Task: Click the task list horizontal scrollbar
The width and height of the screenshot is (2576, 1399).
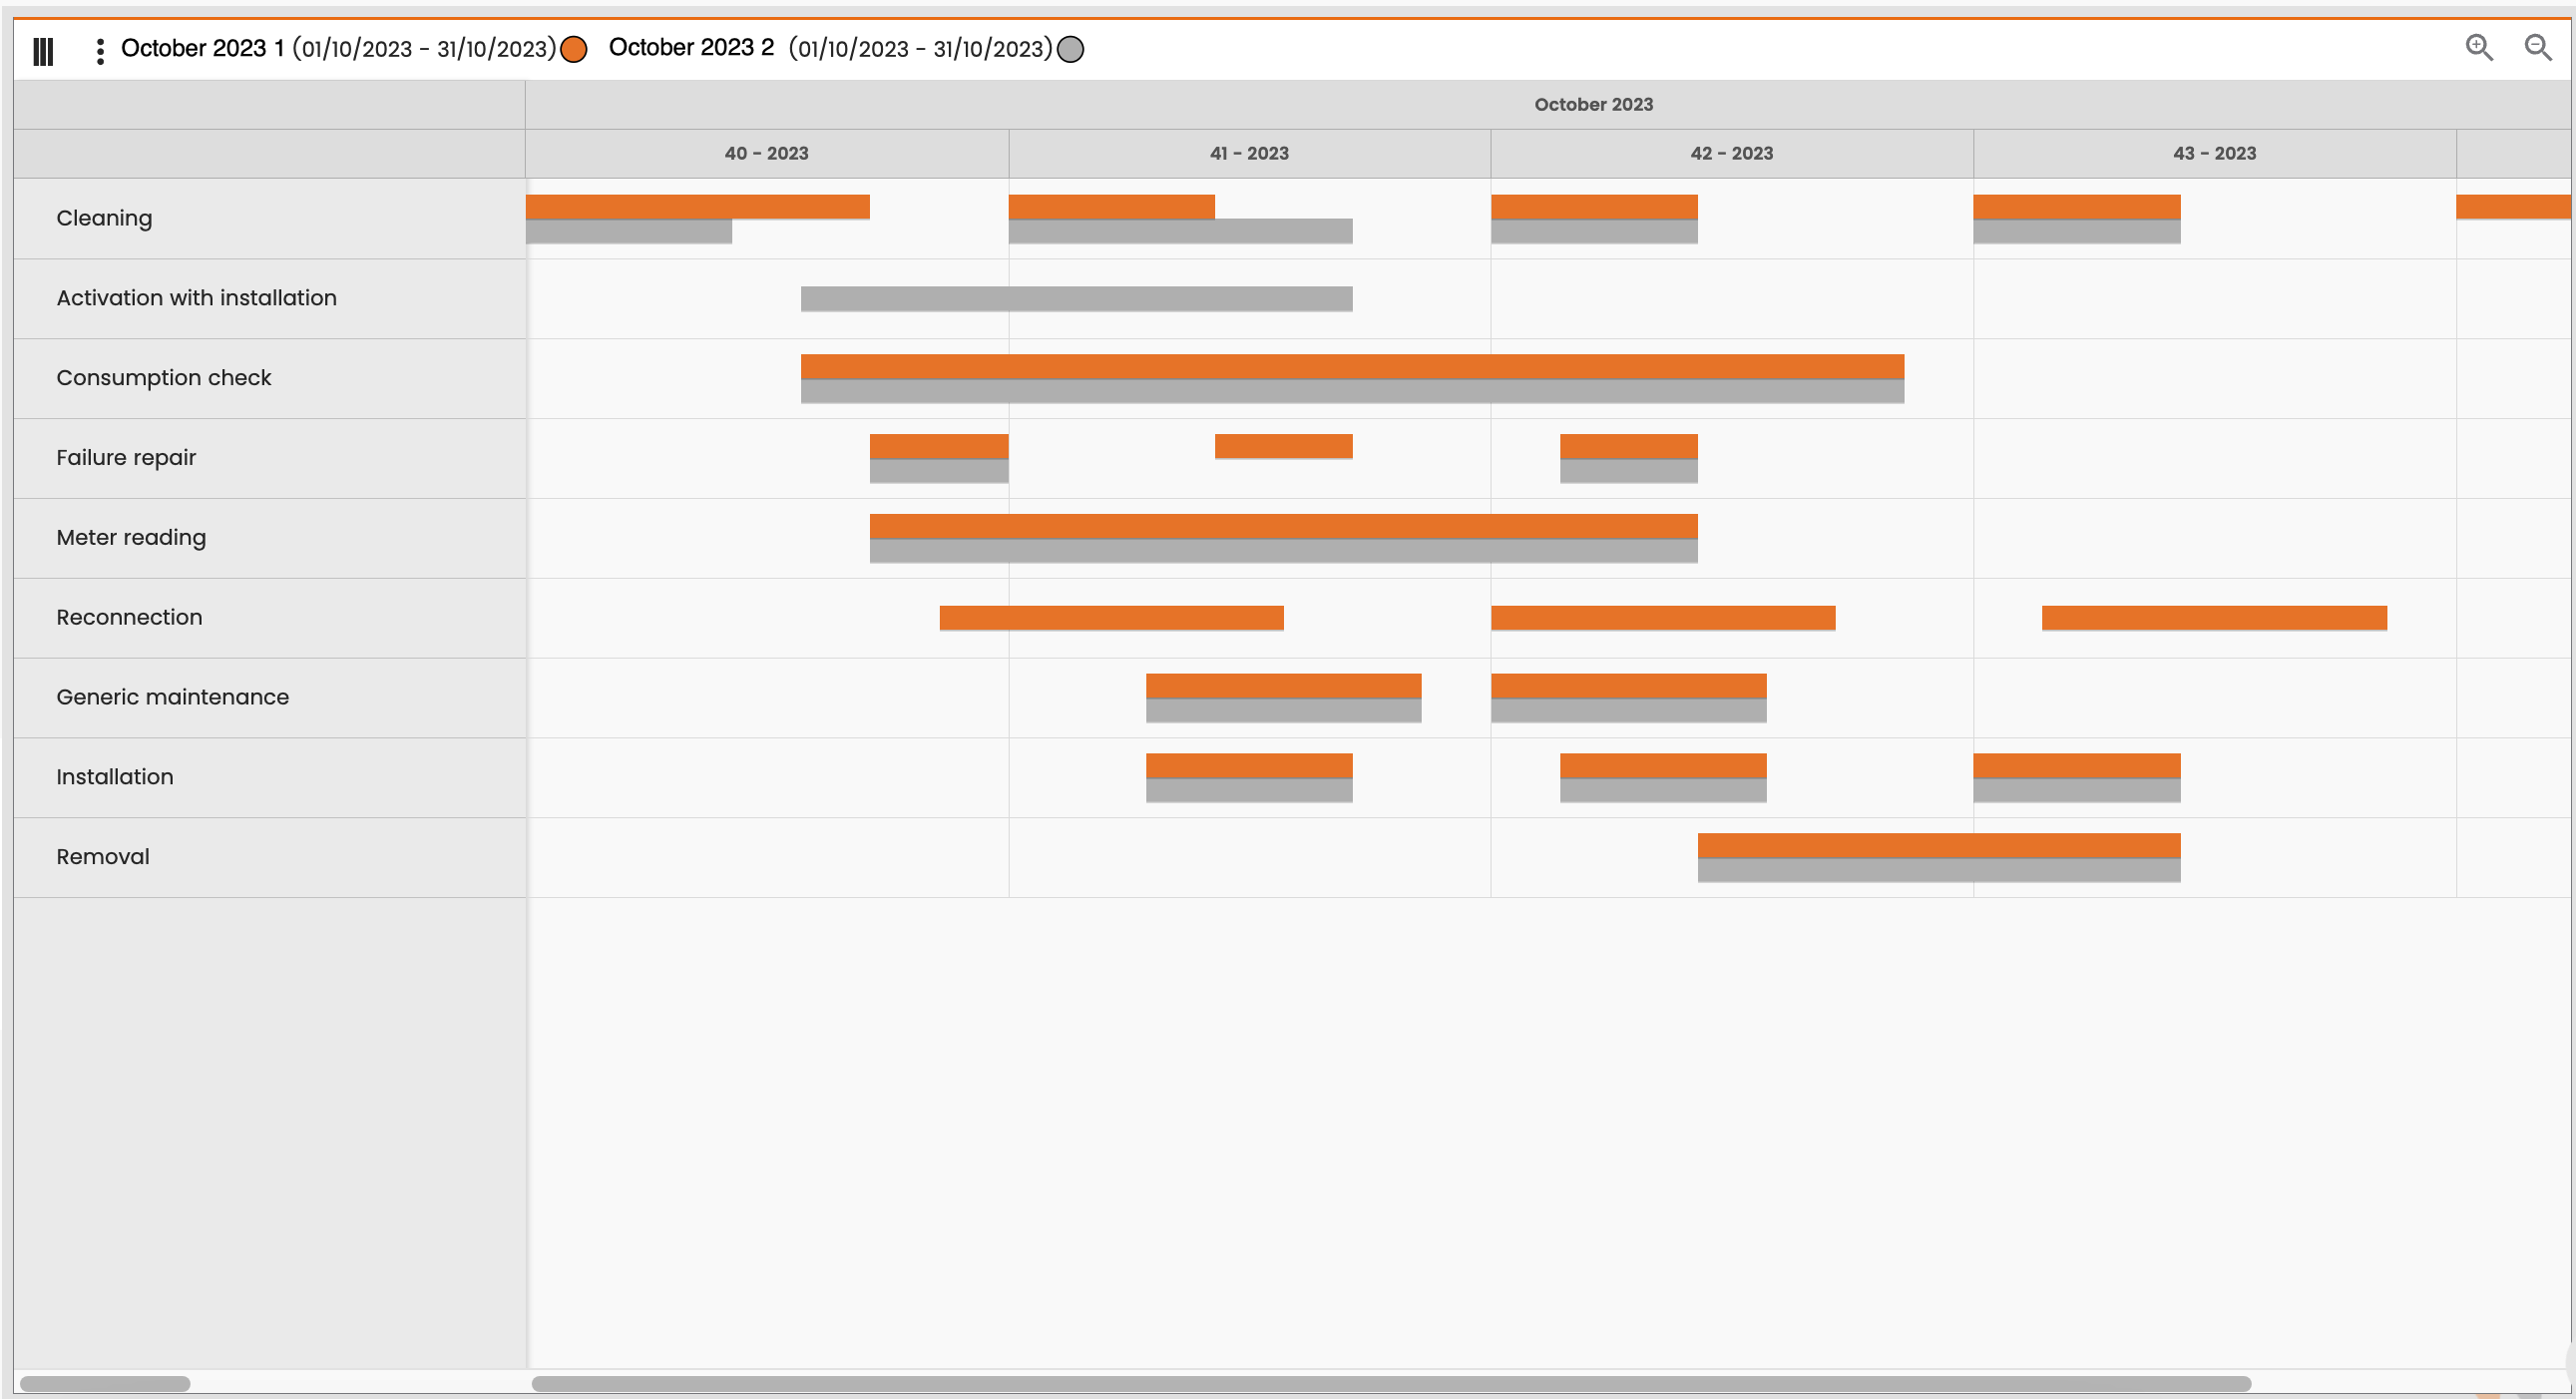Action: click(105, 1384)
